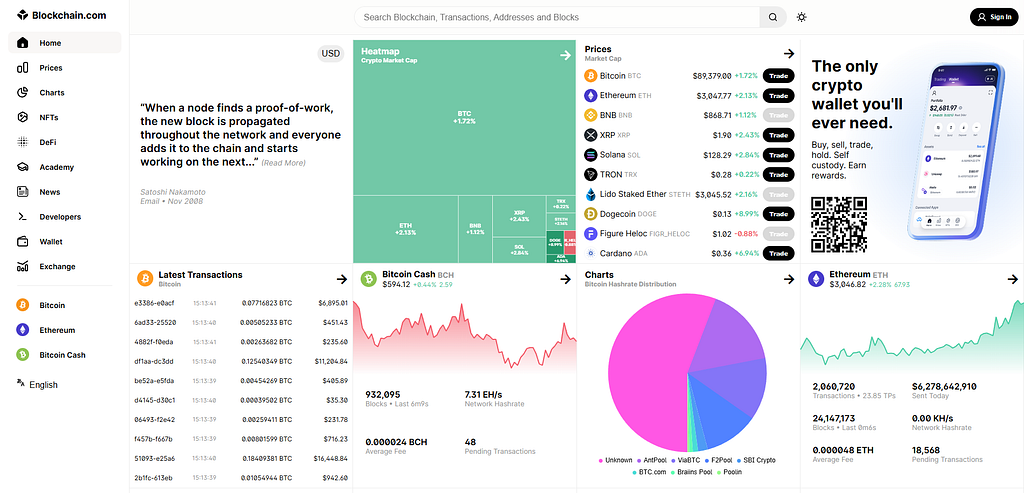The width and height of the screenshot is (1024, 493).
Task: Open the Read More quote link
Action: point(283,163)
